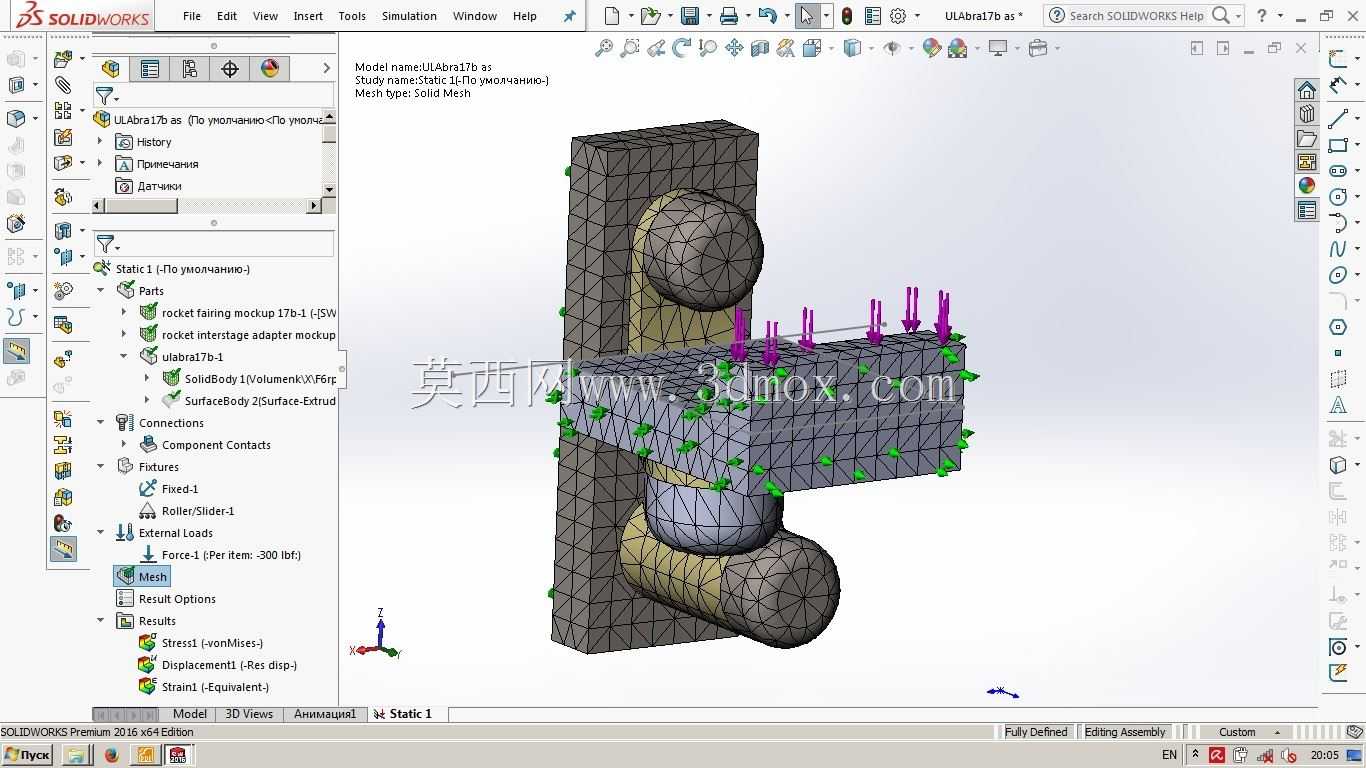Switch to the Анимация1 motion study tab

[325, 714]
